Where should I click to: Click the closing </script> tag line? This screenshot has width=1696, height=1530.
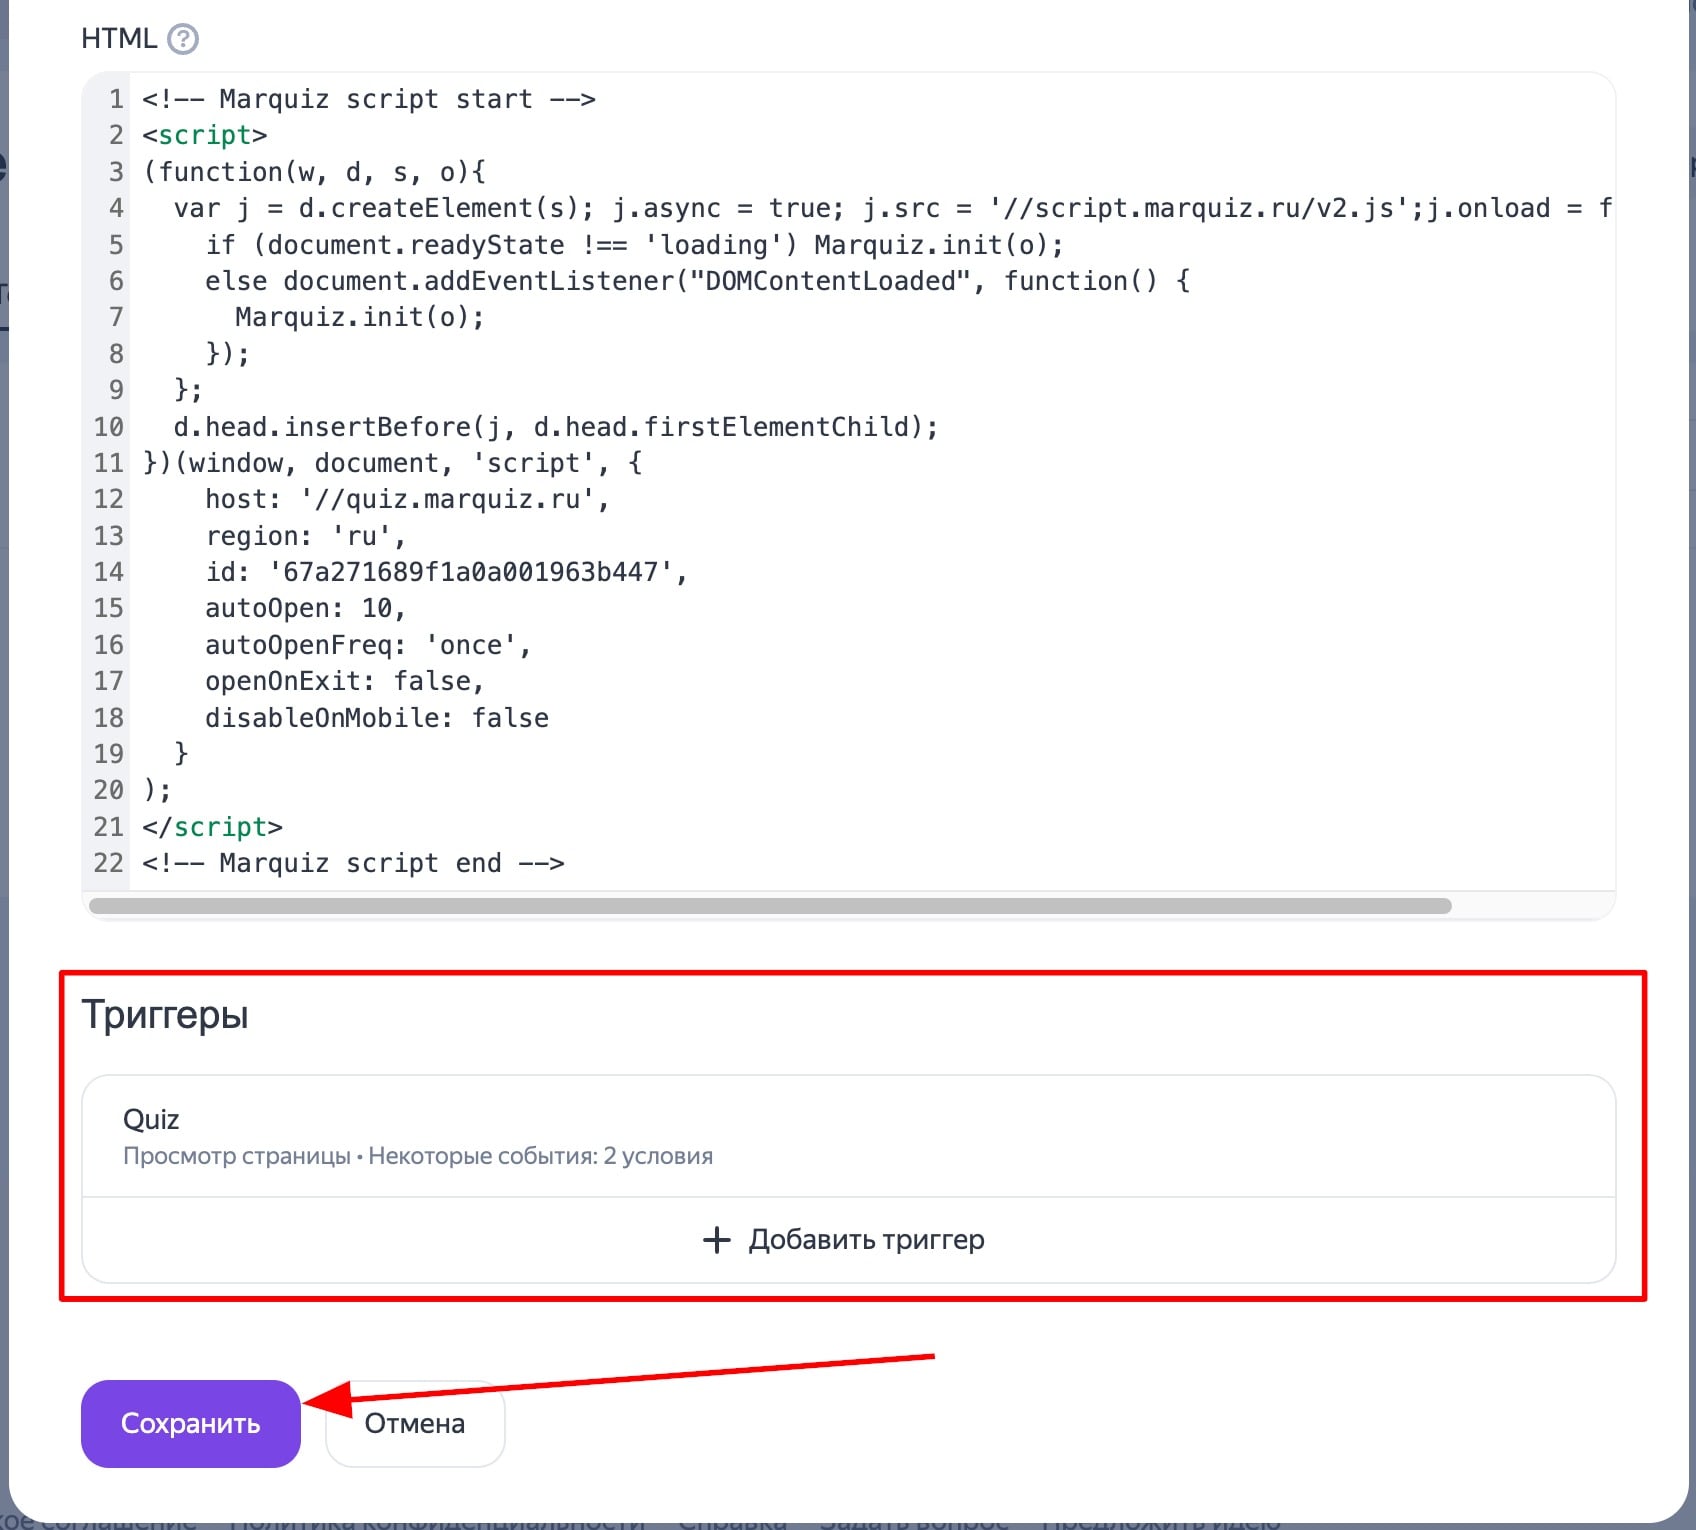[x=213, y=827]
